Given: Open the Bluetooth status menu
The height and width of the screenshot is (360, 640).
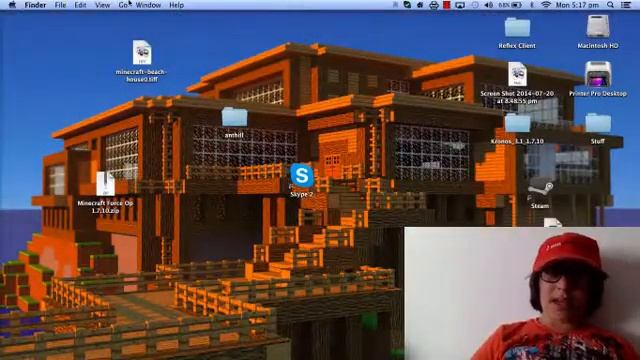Looking at the screenshot, I should (x=531, y=5).
